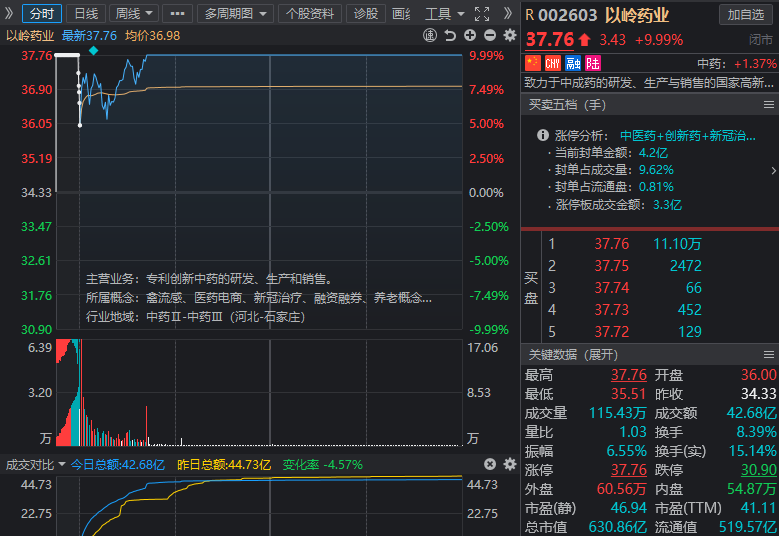The image size is (779, 536).
Task: Click the undo arrow icon above chart
Action: (450, 35)
